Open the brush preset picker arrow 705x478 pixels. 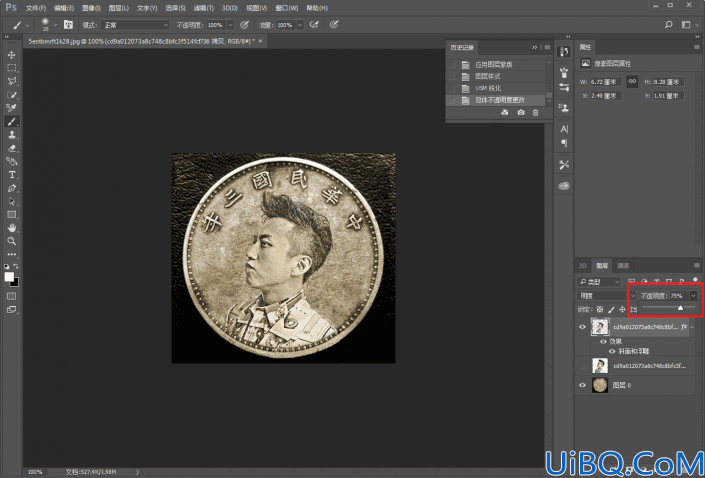coord(55,25)
